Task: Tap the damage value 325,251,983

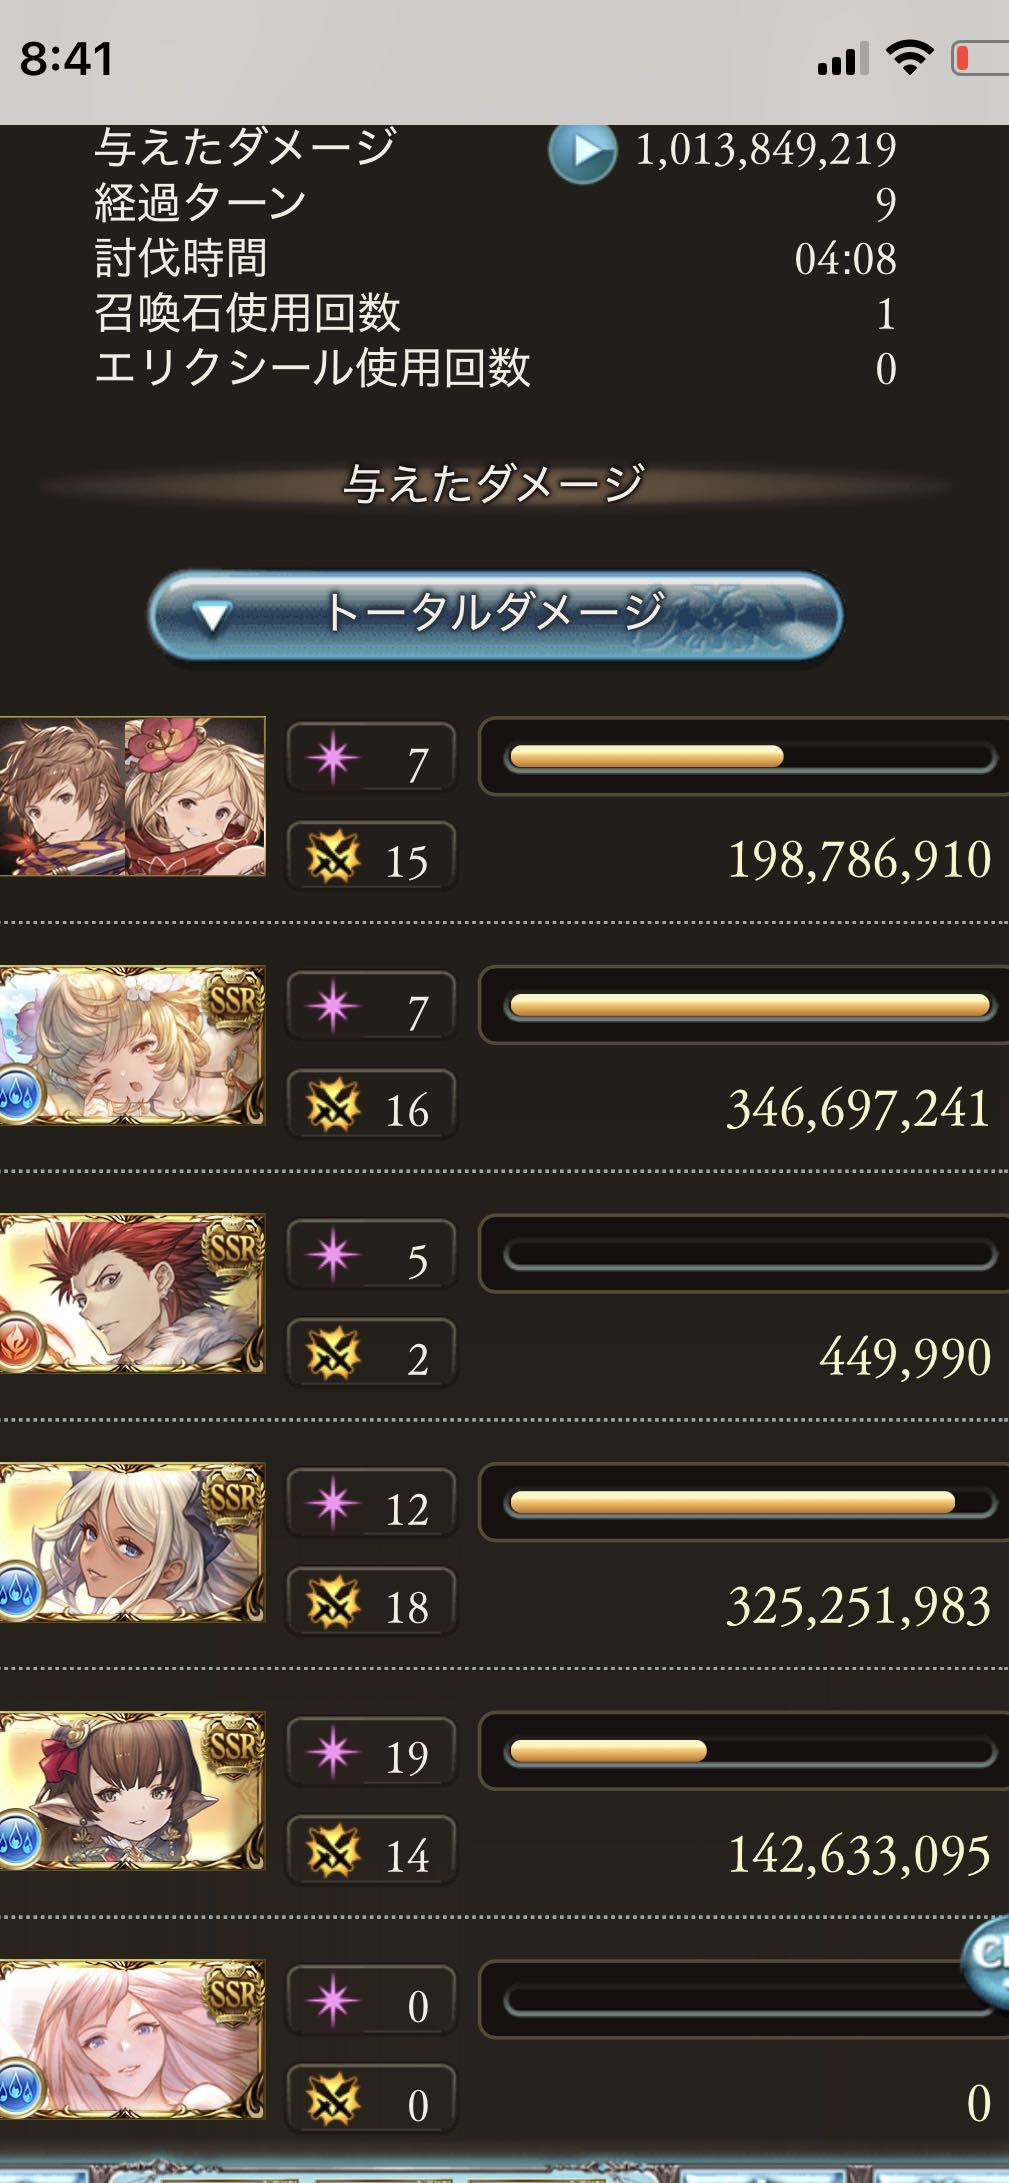Action: click(858, 1606)
